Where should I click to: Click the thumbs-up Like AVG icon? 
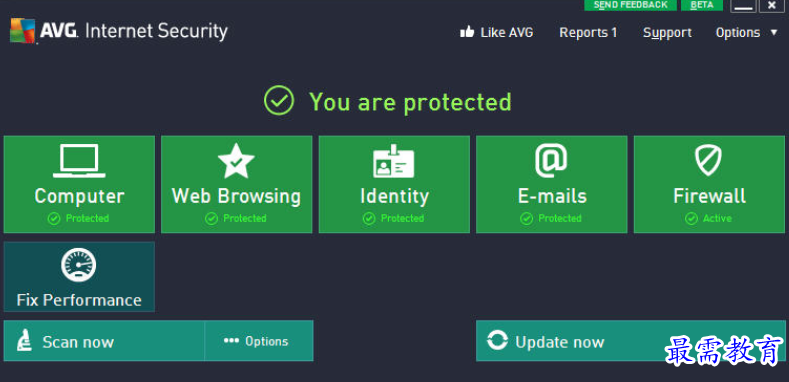[467, 32]
